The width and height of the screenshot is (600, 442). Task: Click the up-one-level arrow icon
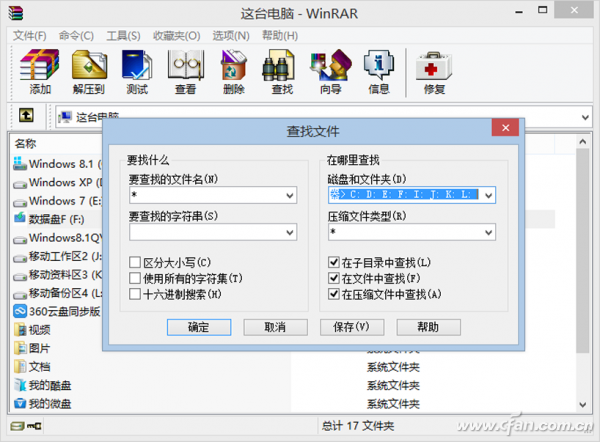point(26,115)
